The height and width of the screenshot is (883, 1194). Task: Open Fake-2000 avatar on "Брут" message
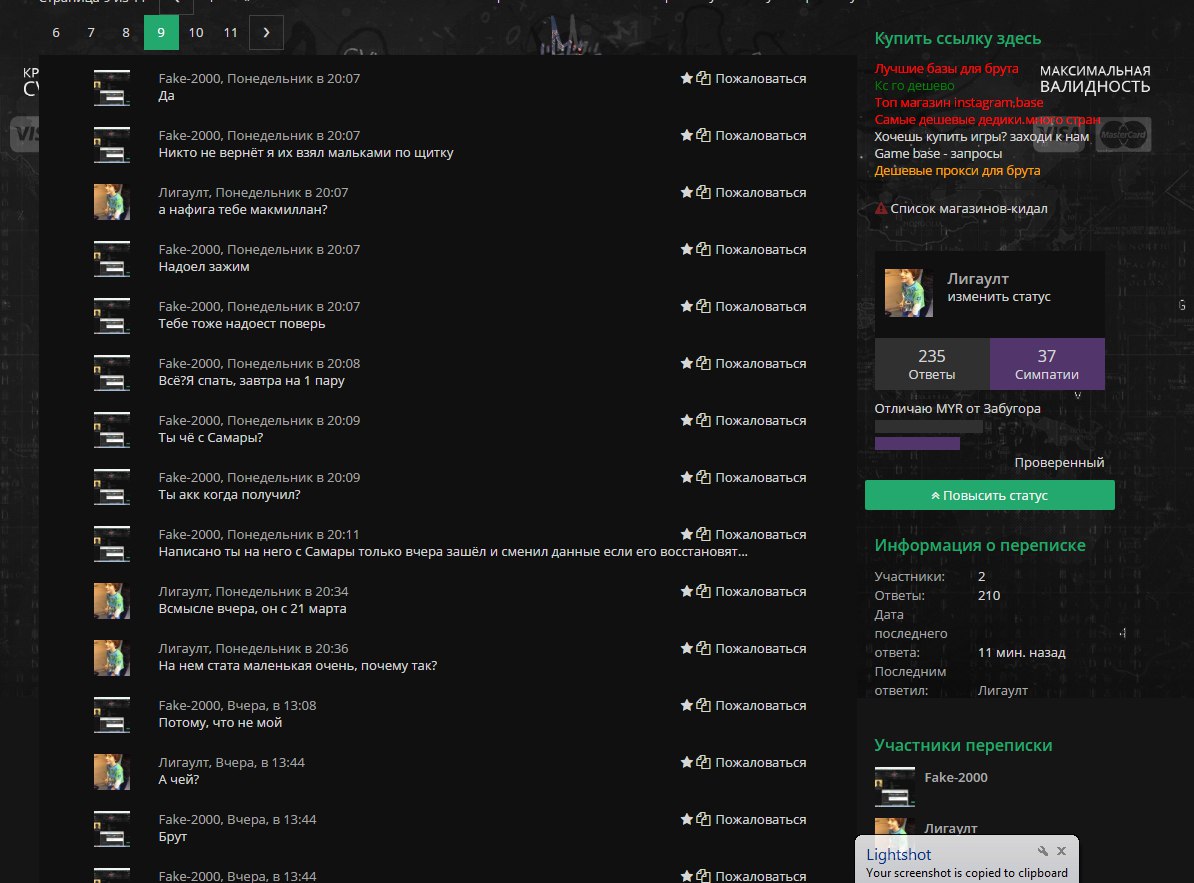112,829
